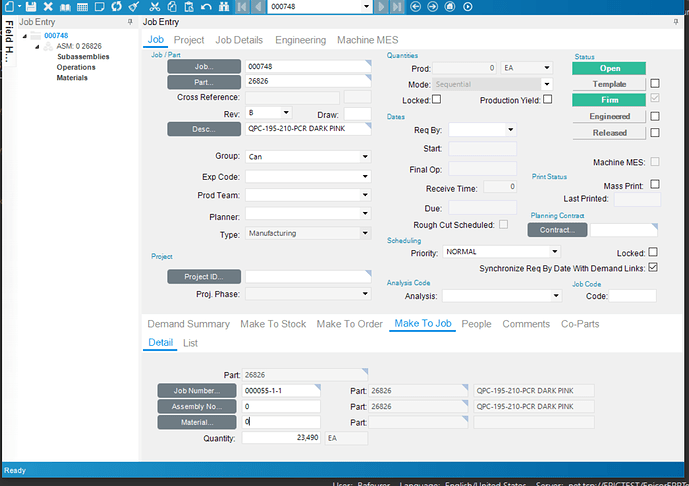Click the Copy pages icon

(172, 7)
